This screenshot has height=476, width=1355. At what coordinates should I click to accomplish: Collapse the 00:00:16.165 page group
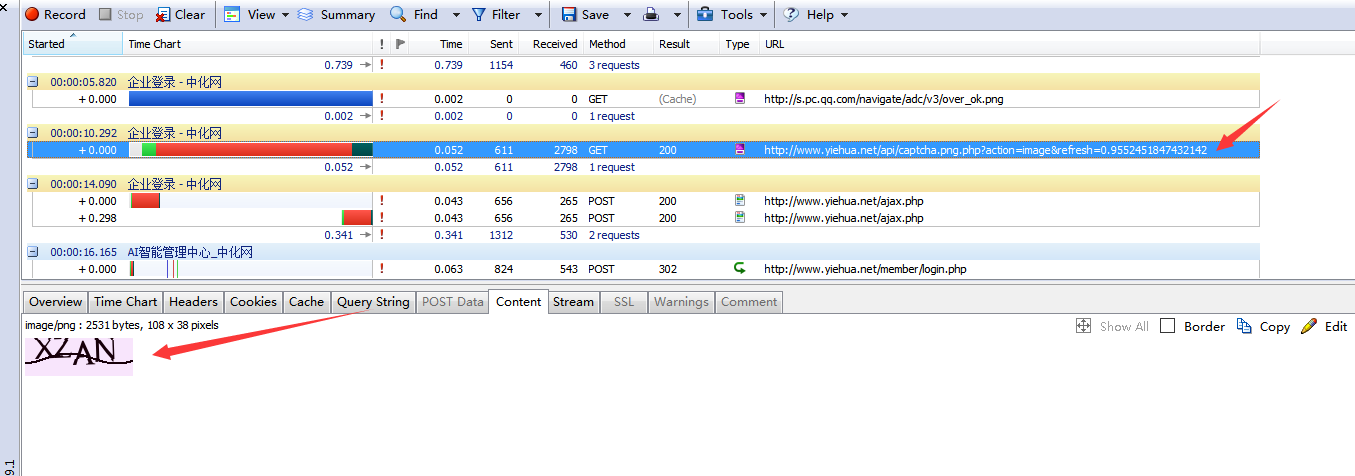(33, 253)
